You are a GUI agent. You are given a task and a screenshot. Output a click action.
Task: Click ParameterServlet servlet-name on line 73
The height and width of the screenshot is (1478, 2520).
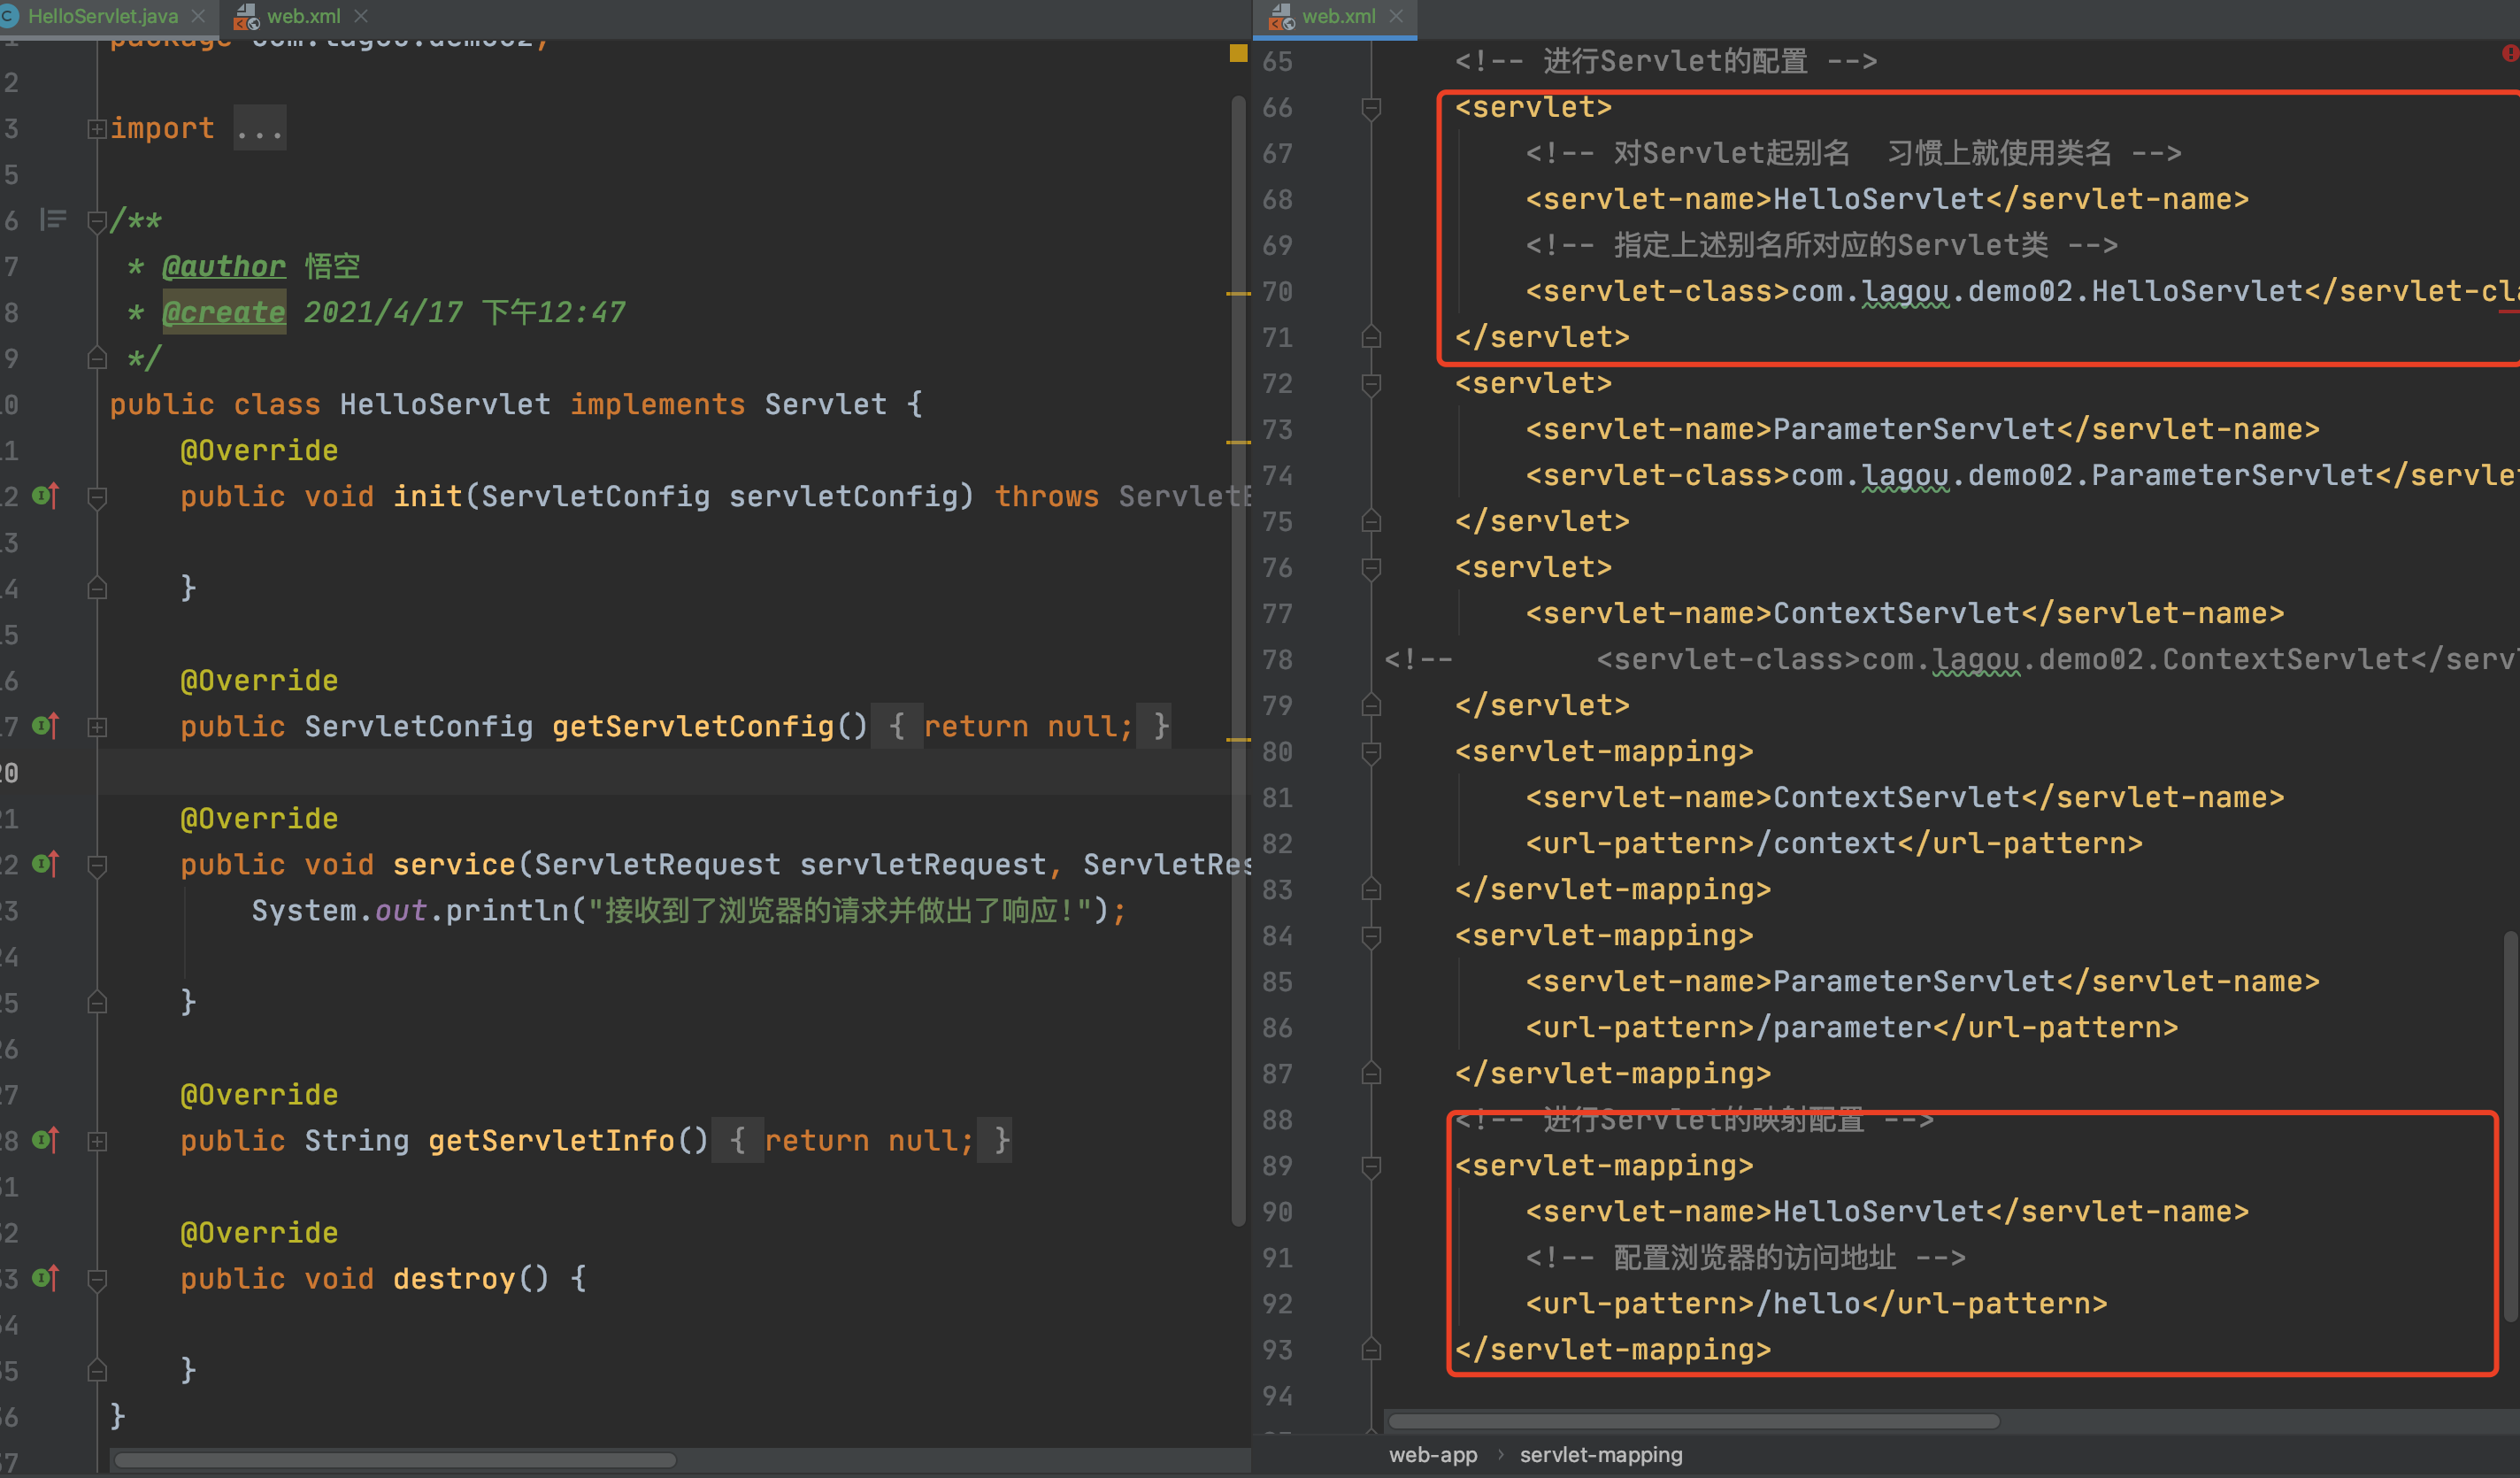[1914, 429]
